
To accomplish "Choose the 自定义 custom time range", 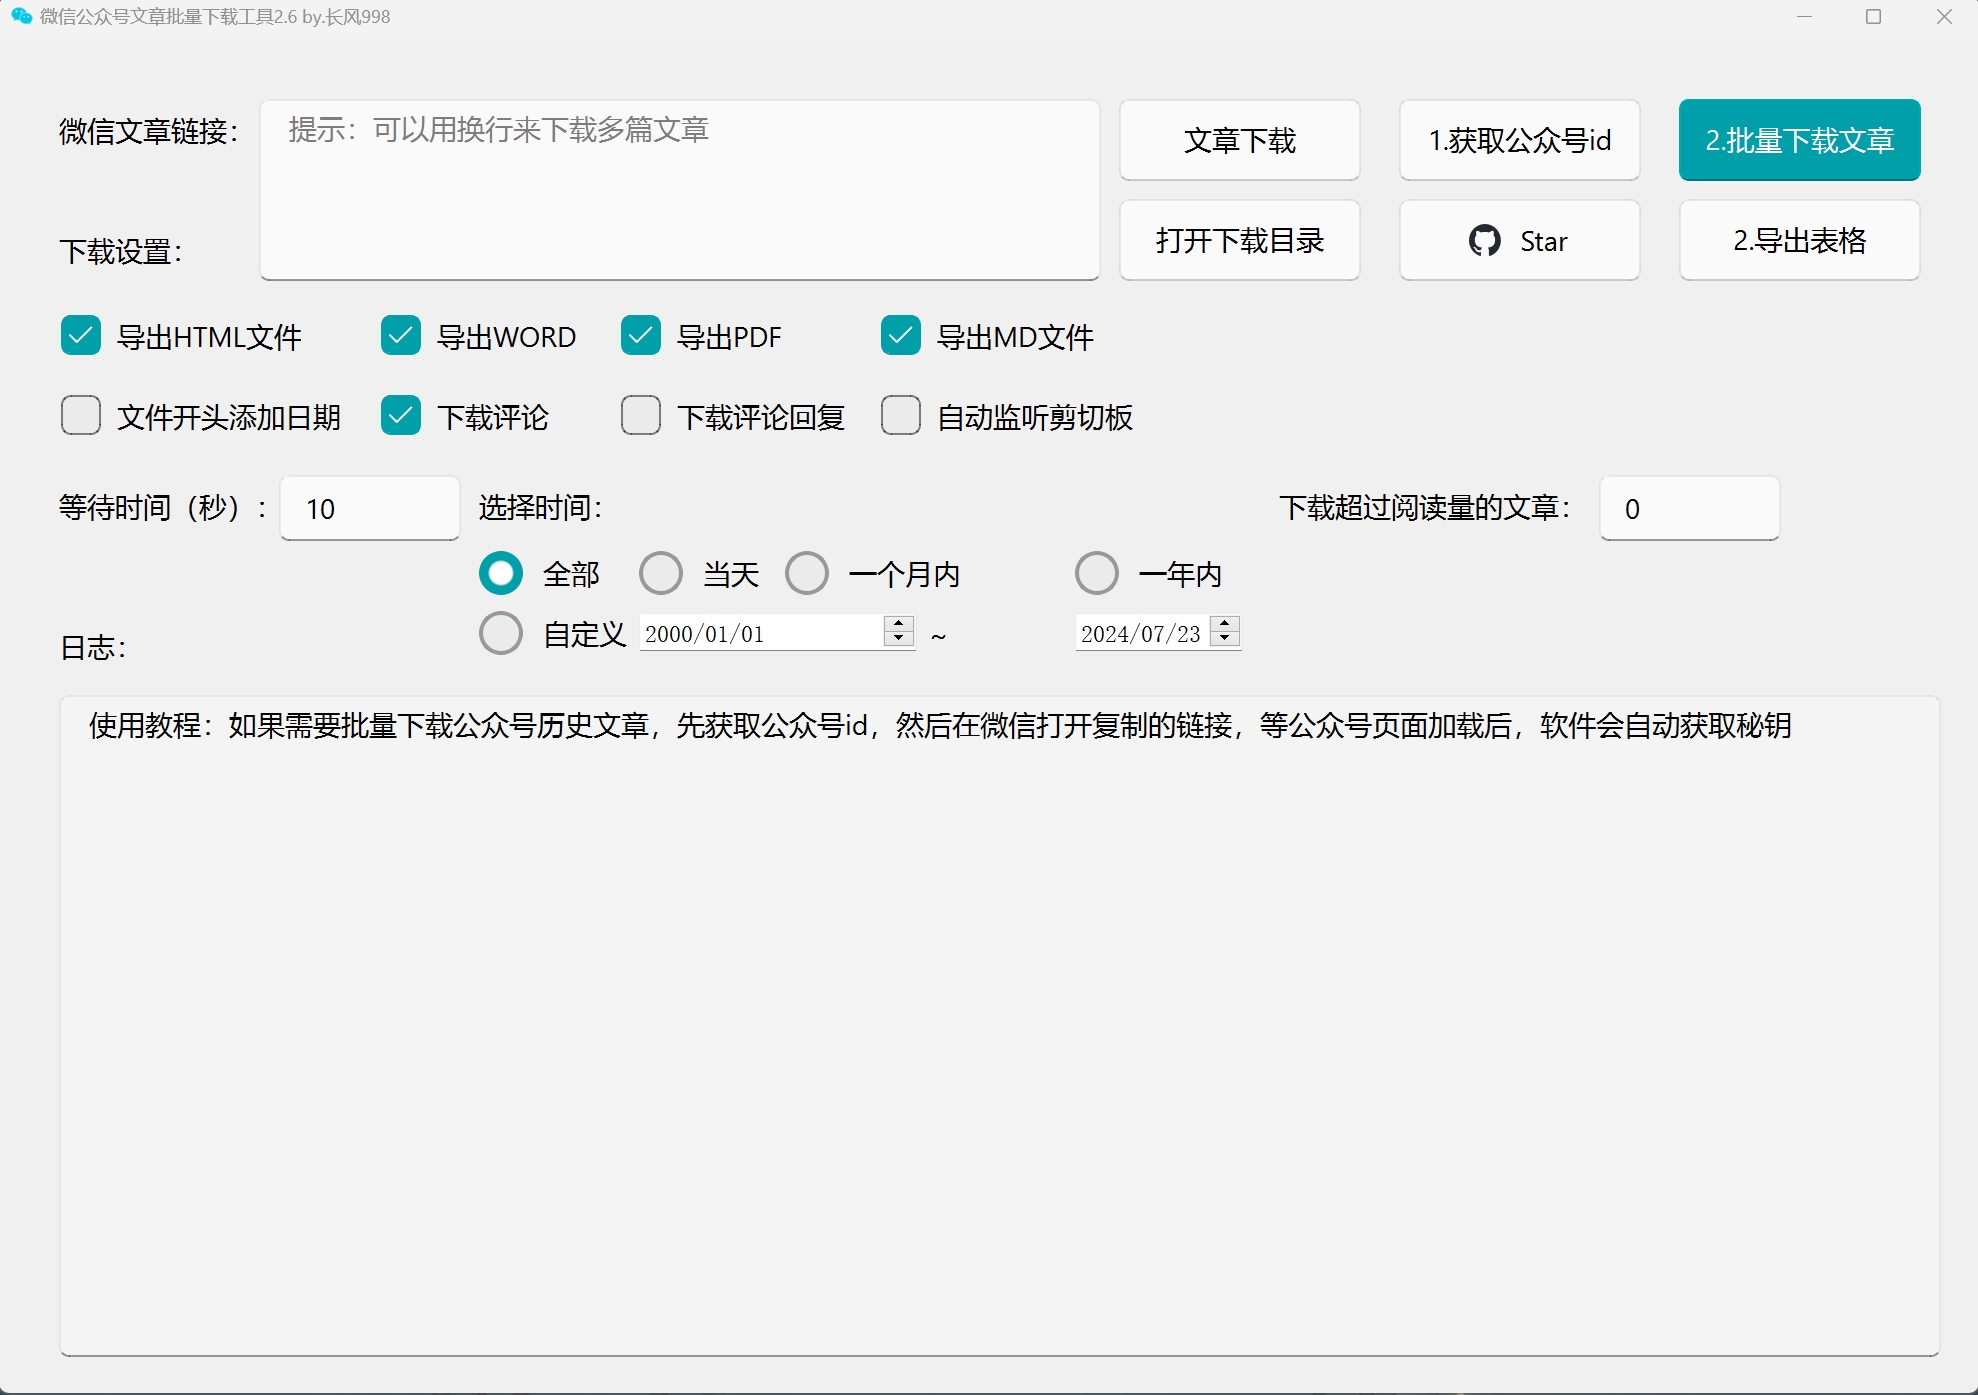I will (501, 633).
